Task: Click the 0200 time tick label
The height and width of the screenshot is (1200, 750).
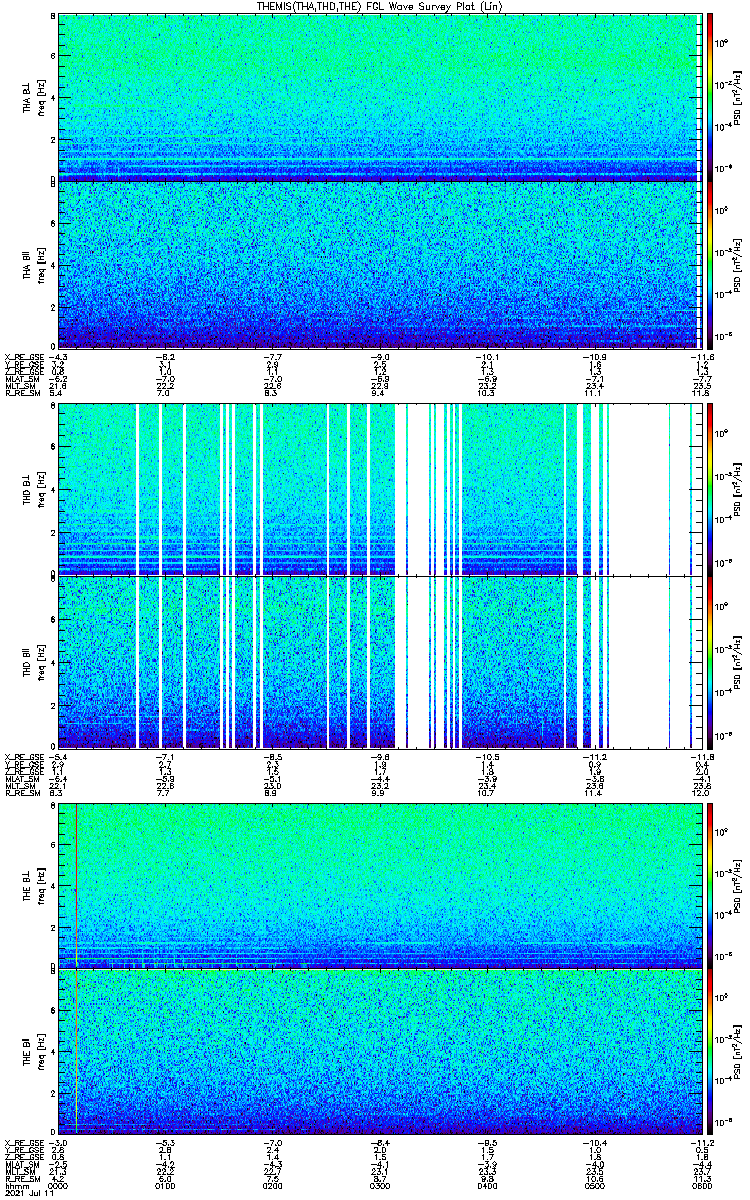Action: pyautogui.click(x=273, y=1186)
